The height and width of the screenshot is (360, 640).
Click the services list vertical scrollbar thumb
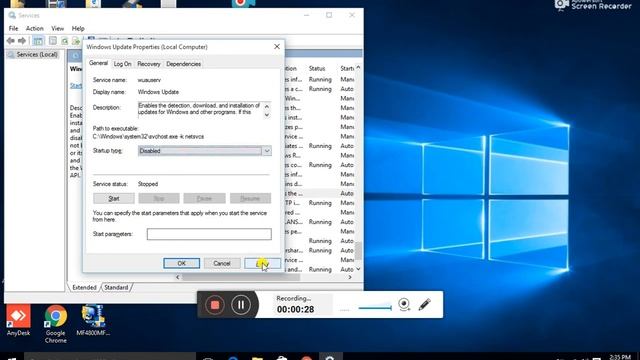pyautogui.click(x=358, y=251)
